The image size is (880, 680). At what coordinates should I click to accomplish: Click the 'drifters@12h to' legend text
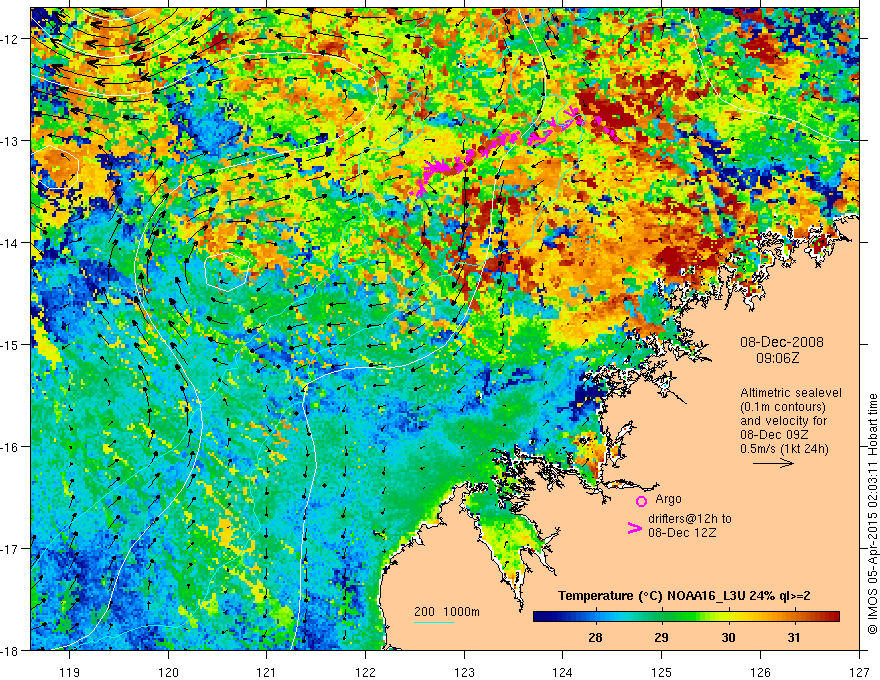690,519
